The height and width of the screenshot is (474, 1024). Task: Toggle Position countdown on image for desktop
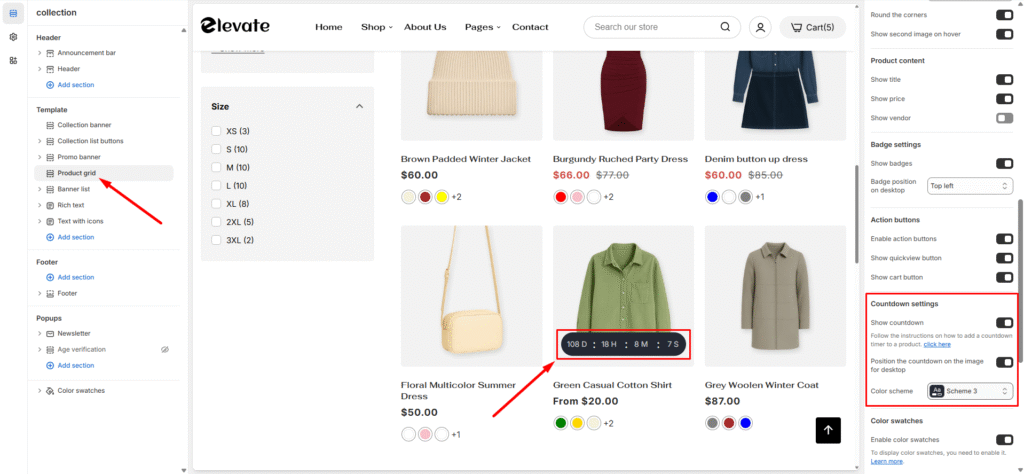point(1004,362)
